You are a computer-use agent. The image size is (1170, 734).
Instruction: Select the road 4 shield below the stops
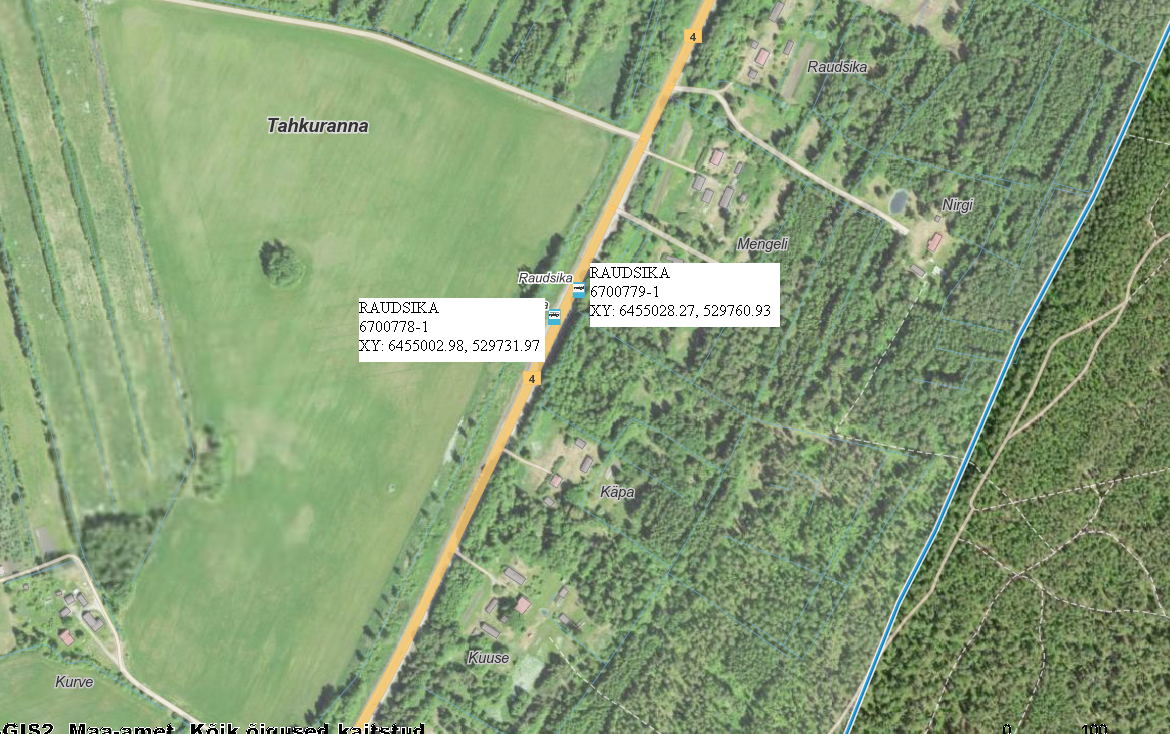pyautogui.click(x=532, y=379)
